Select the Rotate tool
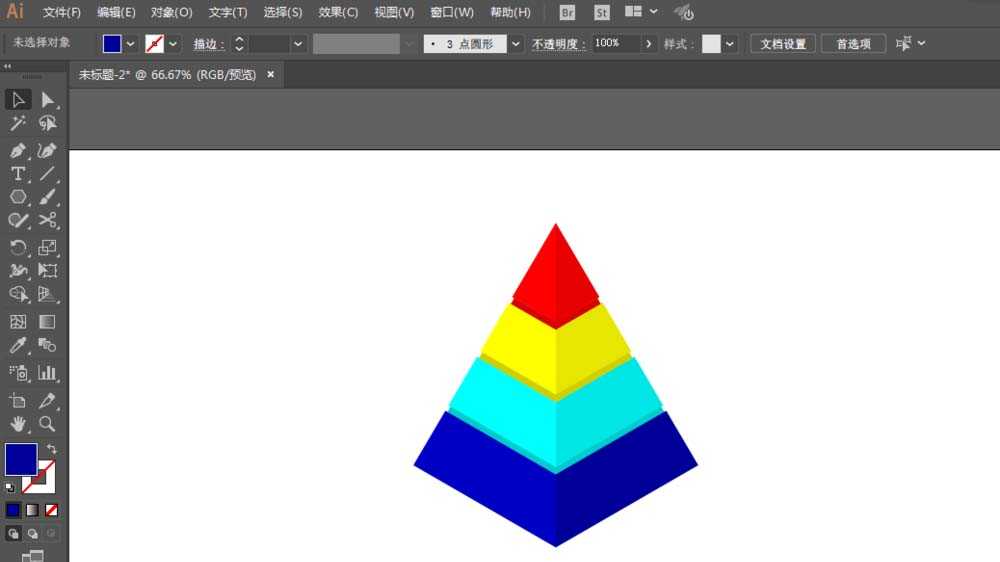Image resolution: width=1000 pixels, height=562 pixels. click(x=18, y=248)
